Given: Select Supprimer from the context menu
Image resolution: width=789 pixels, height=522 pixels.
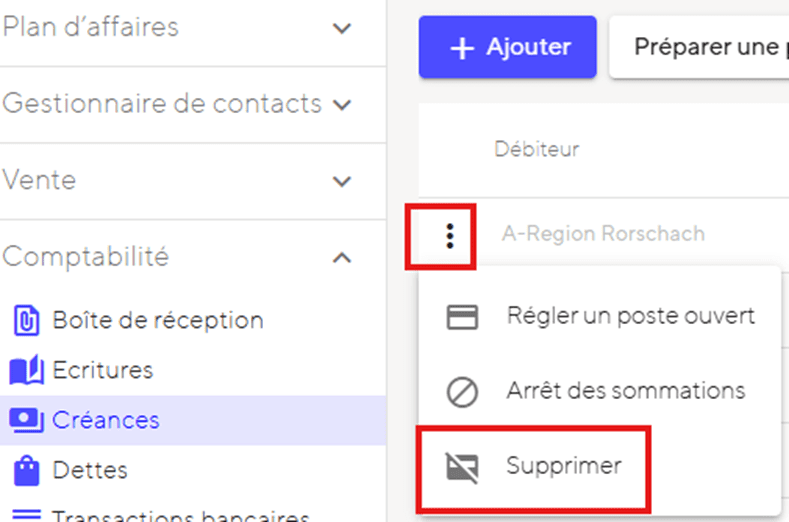Looking at the screenshot, I should 564,466.
